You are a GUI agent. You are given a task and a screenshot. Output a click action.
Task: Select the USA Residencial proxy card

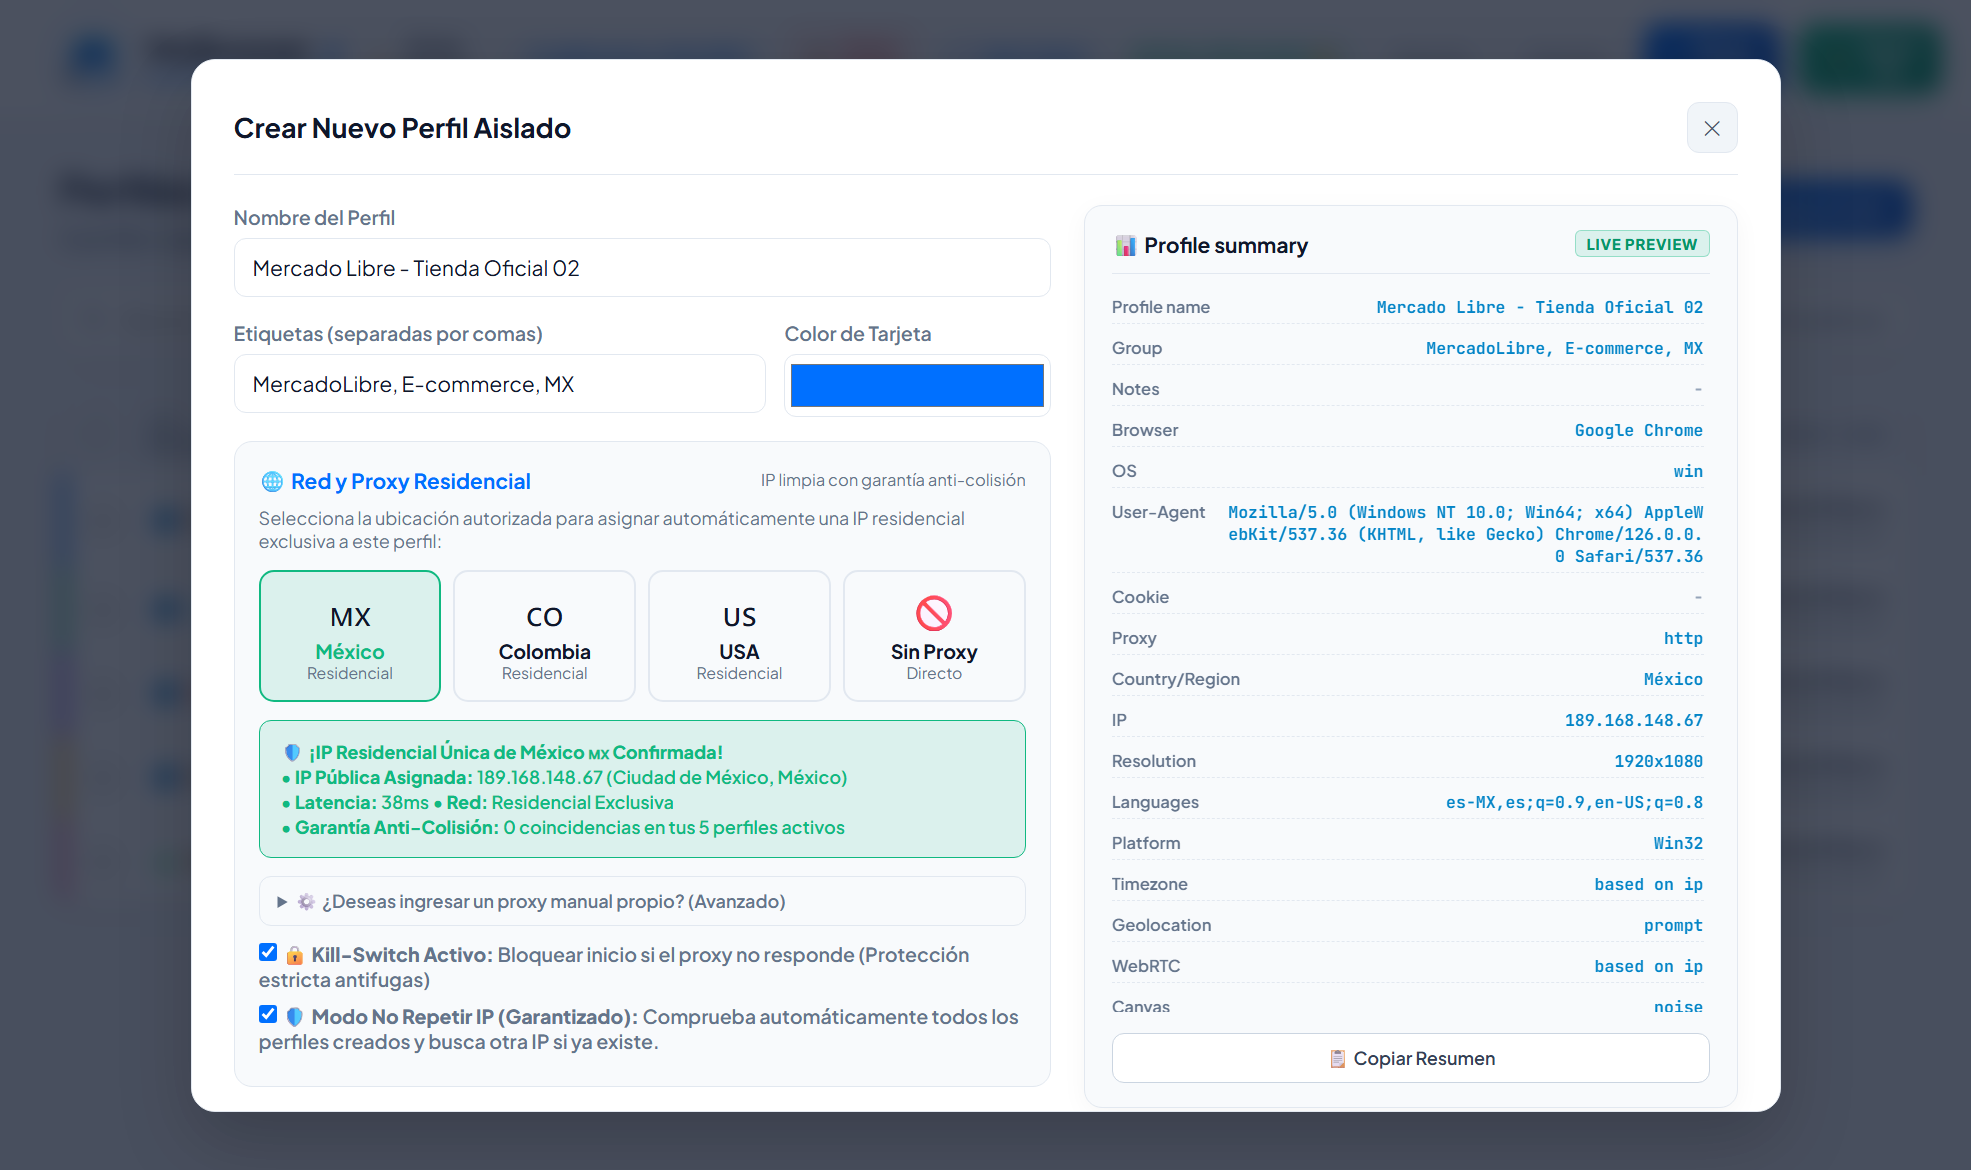click(x=739, y=636)
